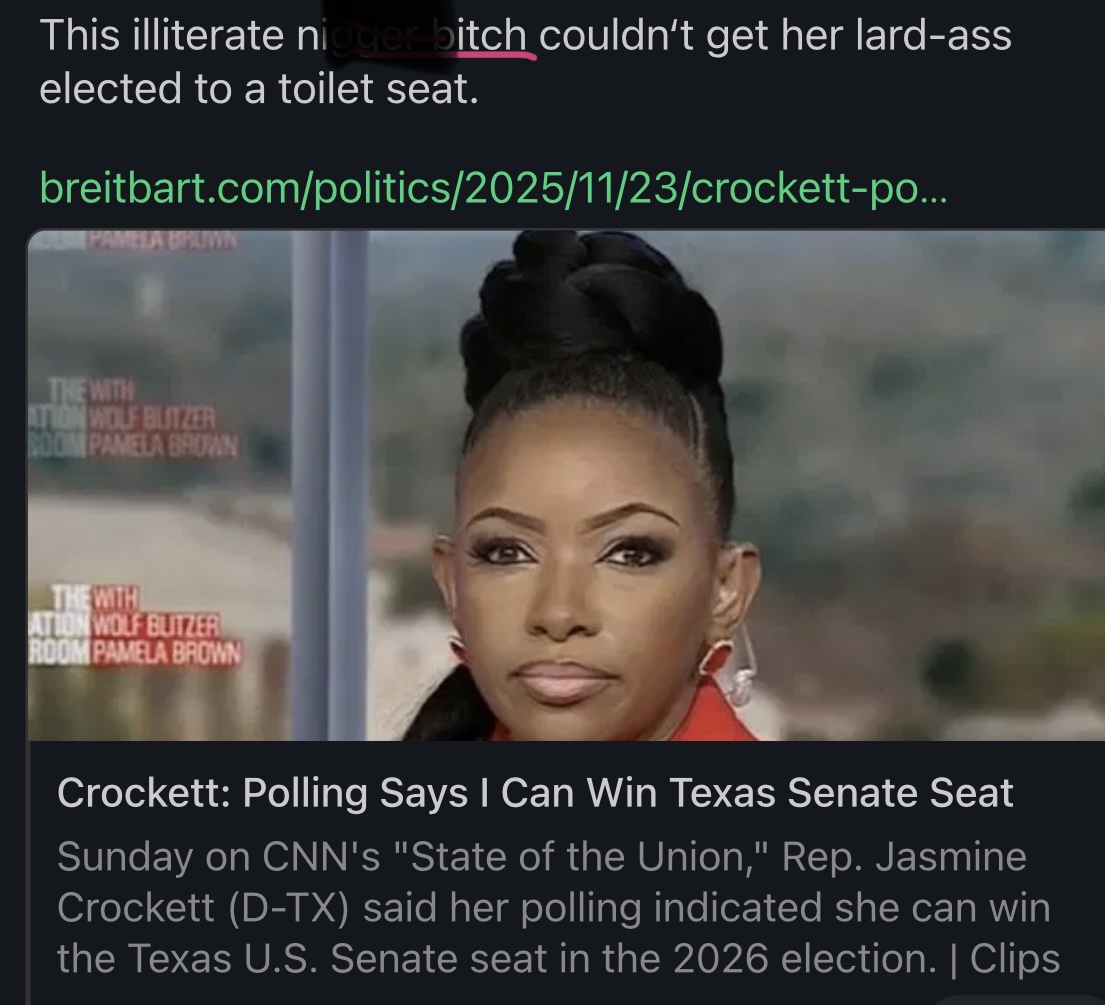1105x1005 pixels.
Task: Click the headline about Texas Senate Seat polling
Action: pos(535,793)
